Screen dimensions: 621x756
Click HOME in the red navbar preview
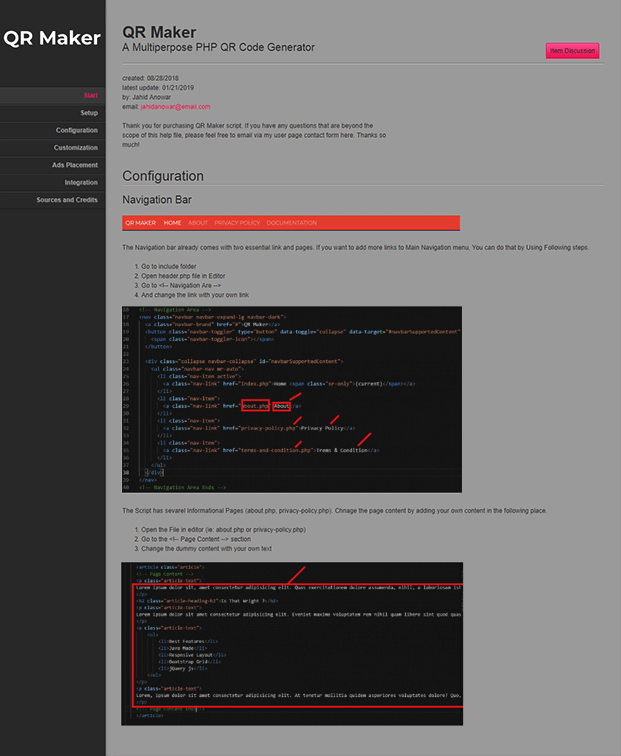click(x=172, y=223)
